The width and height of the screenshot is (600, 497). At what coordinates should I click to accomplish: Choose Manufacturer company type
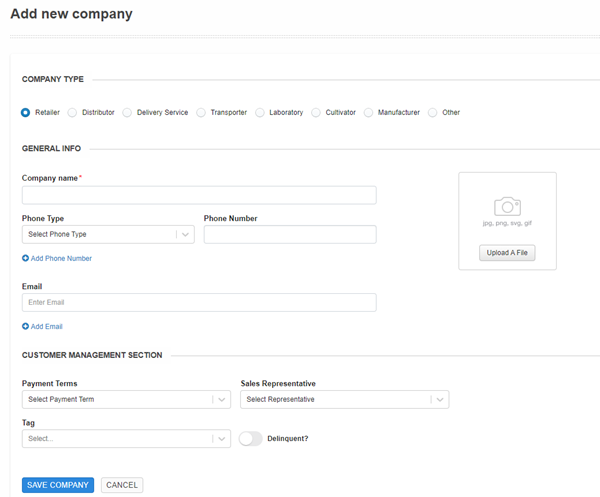368,112
